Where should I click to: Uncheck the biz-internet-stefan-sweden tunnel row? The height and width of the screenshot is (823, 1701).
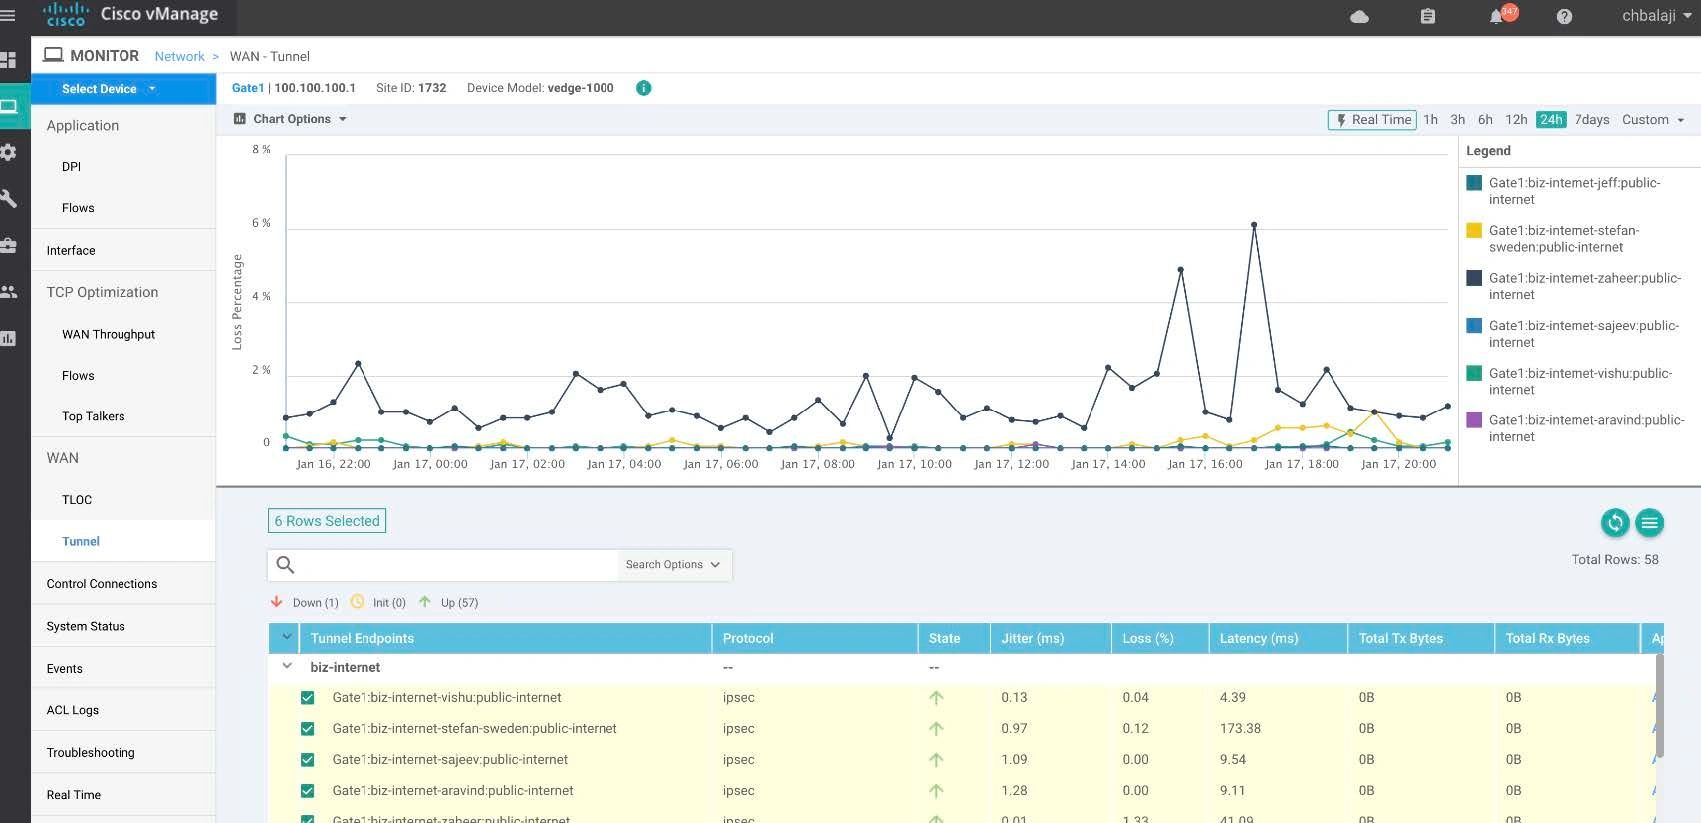click(x=307, y=729)
